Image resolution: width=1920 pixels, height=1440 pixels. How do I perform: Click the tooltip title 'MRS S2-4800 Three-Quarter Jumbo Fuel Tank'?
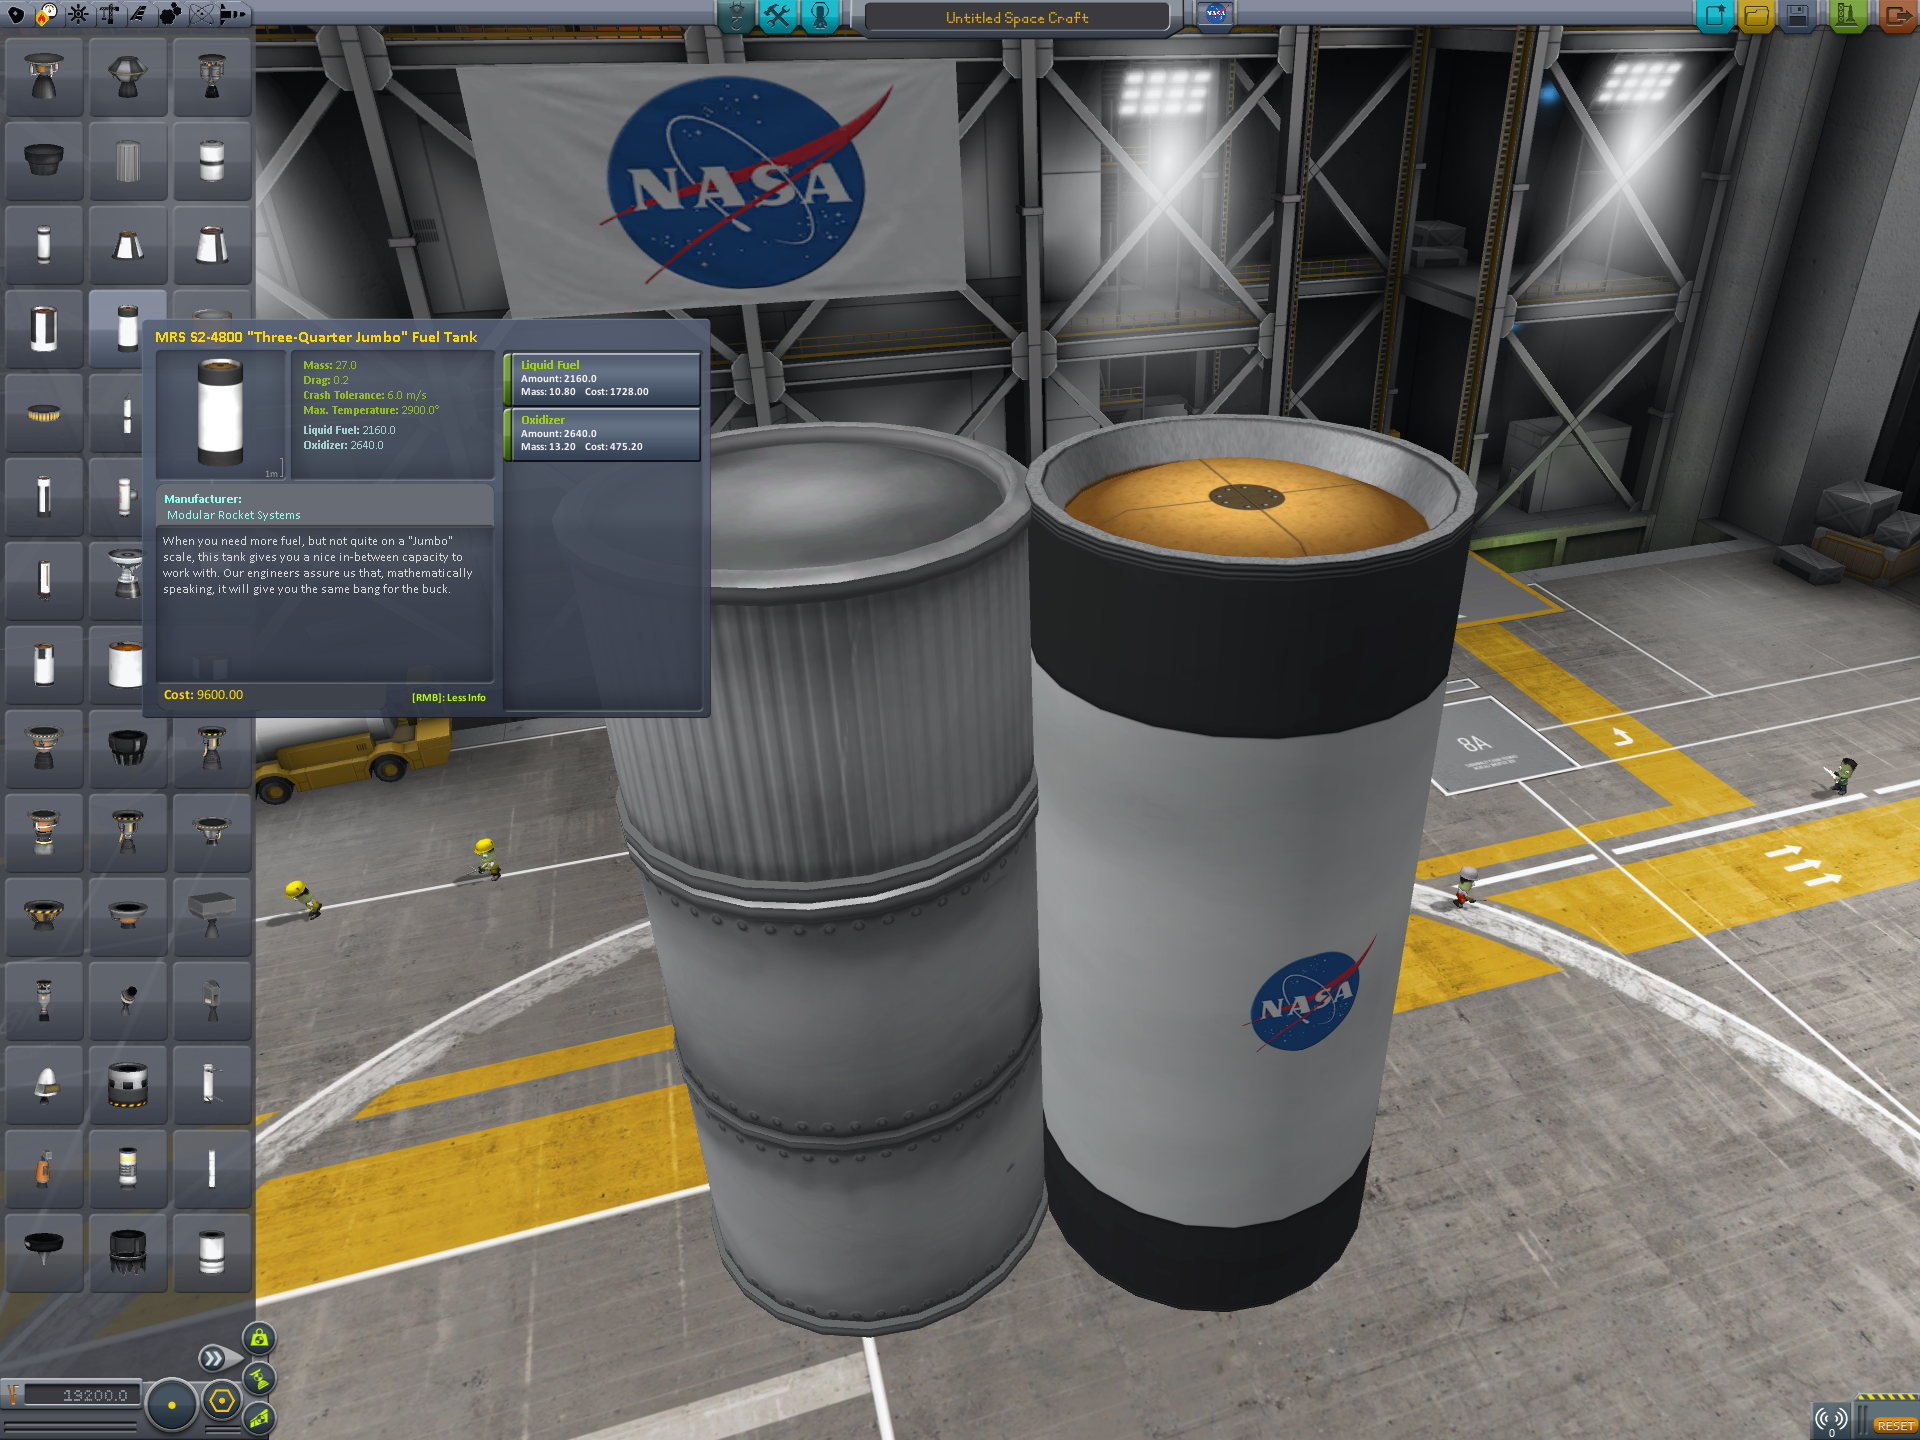click(x=316, y=337)
